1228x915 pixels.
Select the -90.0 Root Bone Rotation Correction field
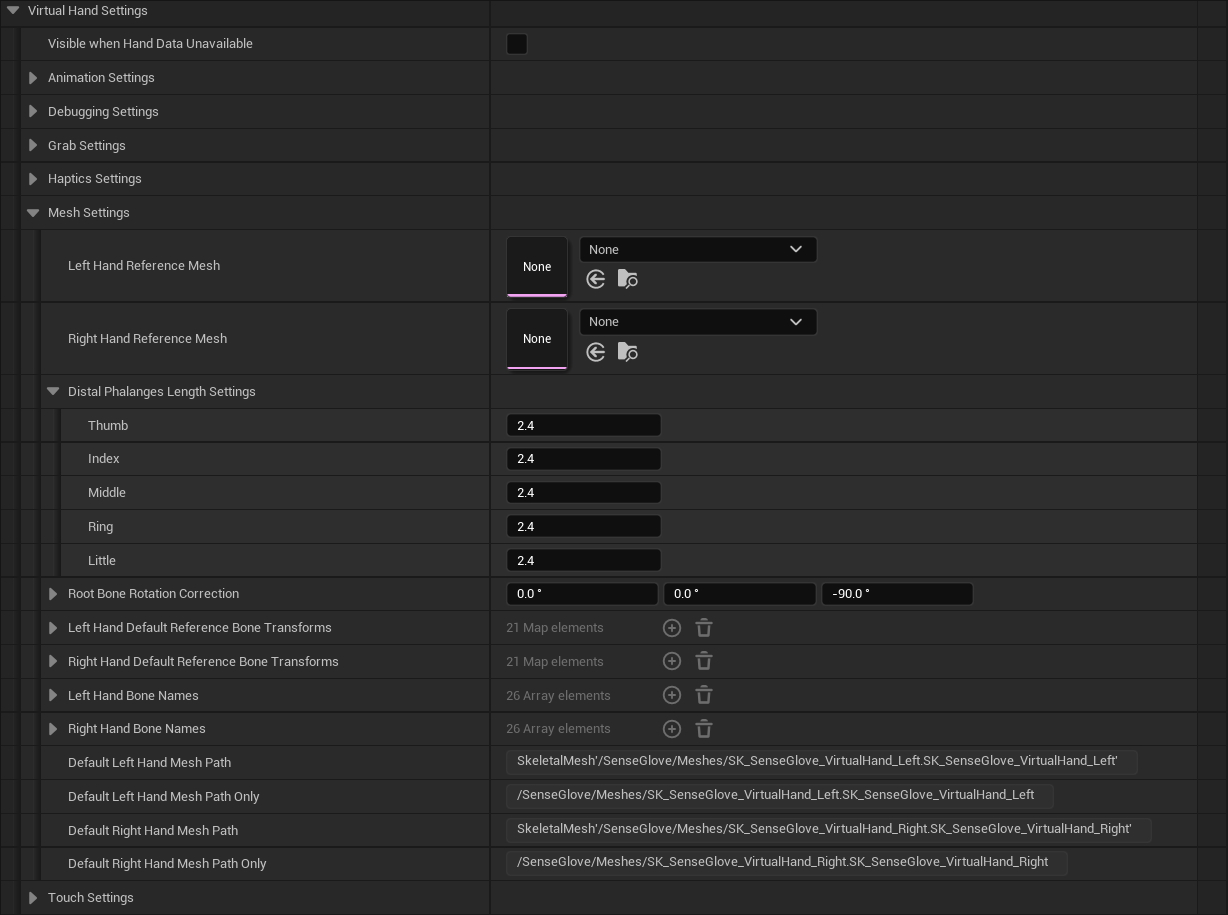click(897, 594)
